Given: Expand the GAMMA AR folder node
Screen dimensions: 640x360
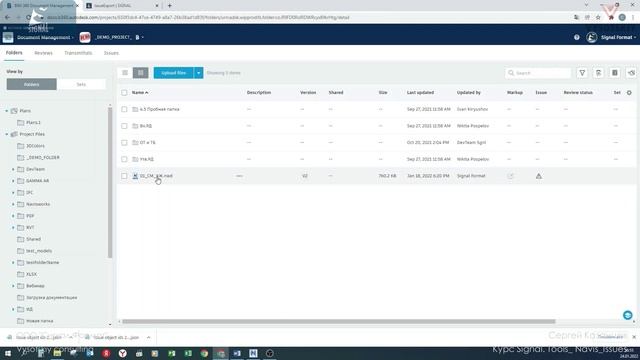Looking at the screenshot, I should click(13, 181).
